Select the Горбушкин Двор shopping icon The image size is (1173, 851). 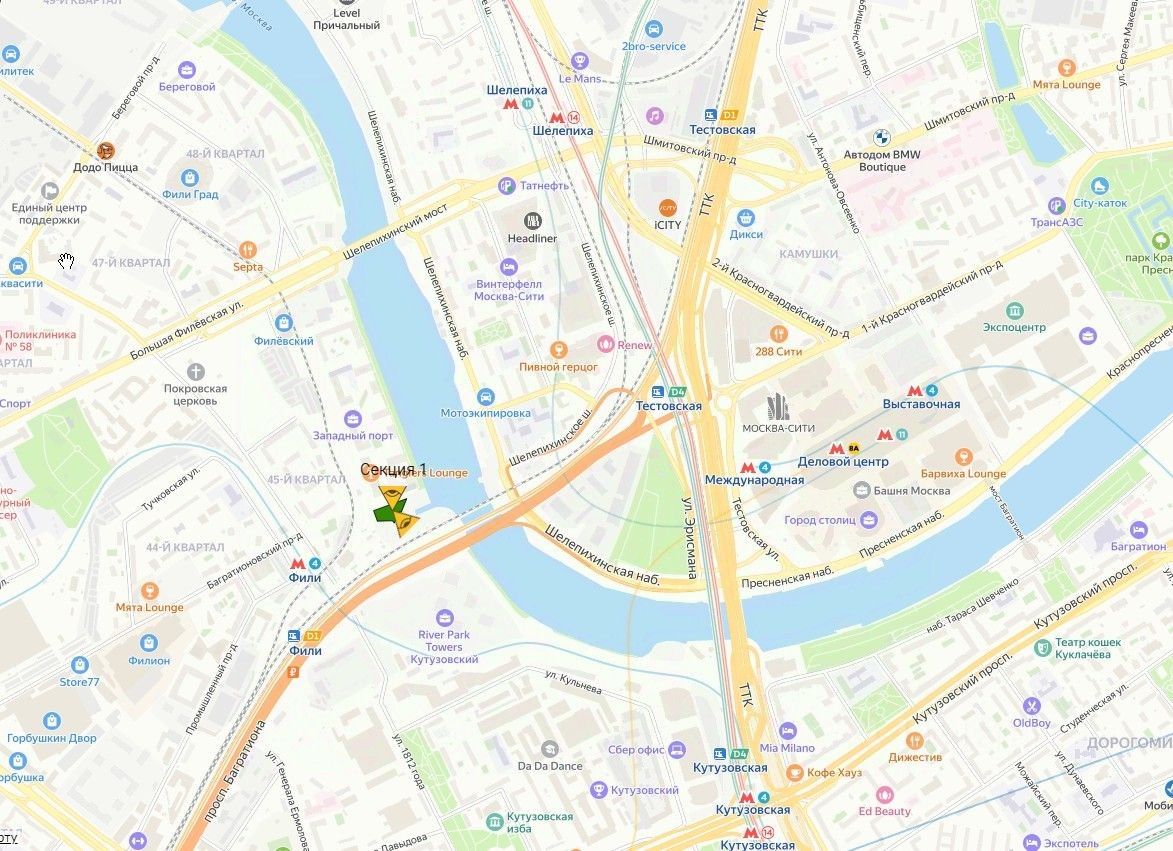tap(52, 721)
